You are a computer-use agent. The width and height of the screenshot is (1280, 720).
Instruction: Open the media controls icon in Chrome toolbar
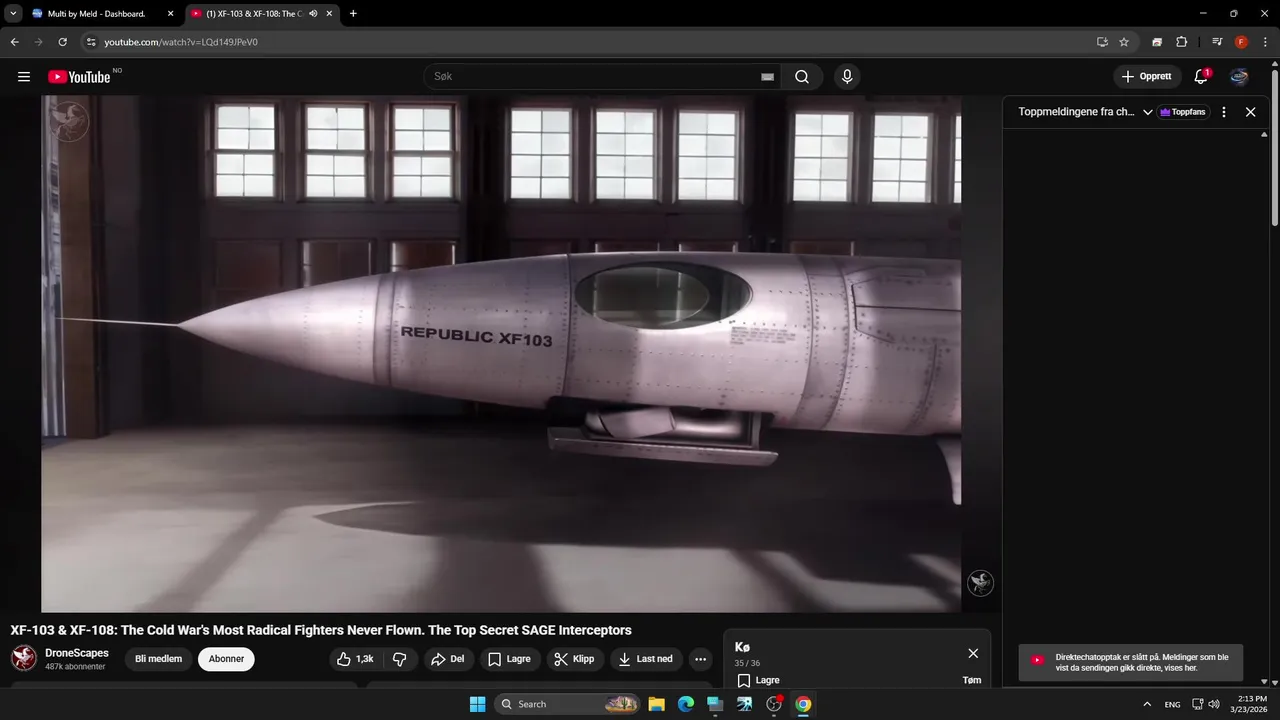coord(1217,42)
